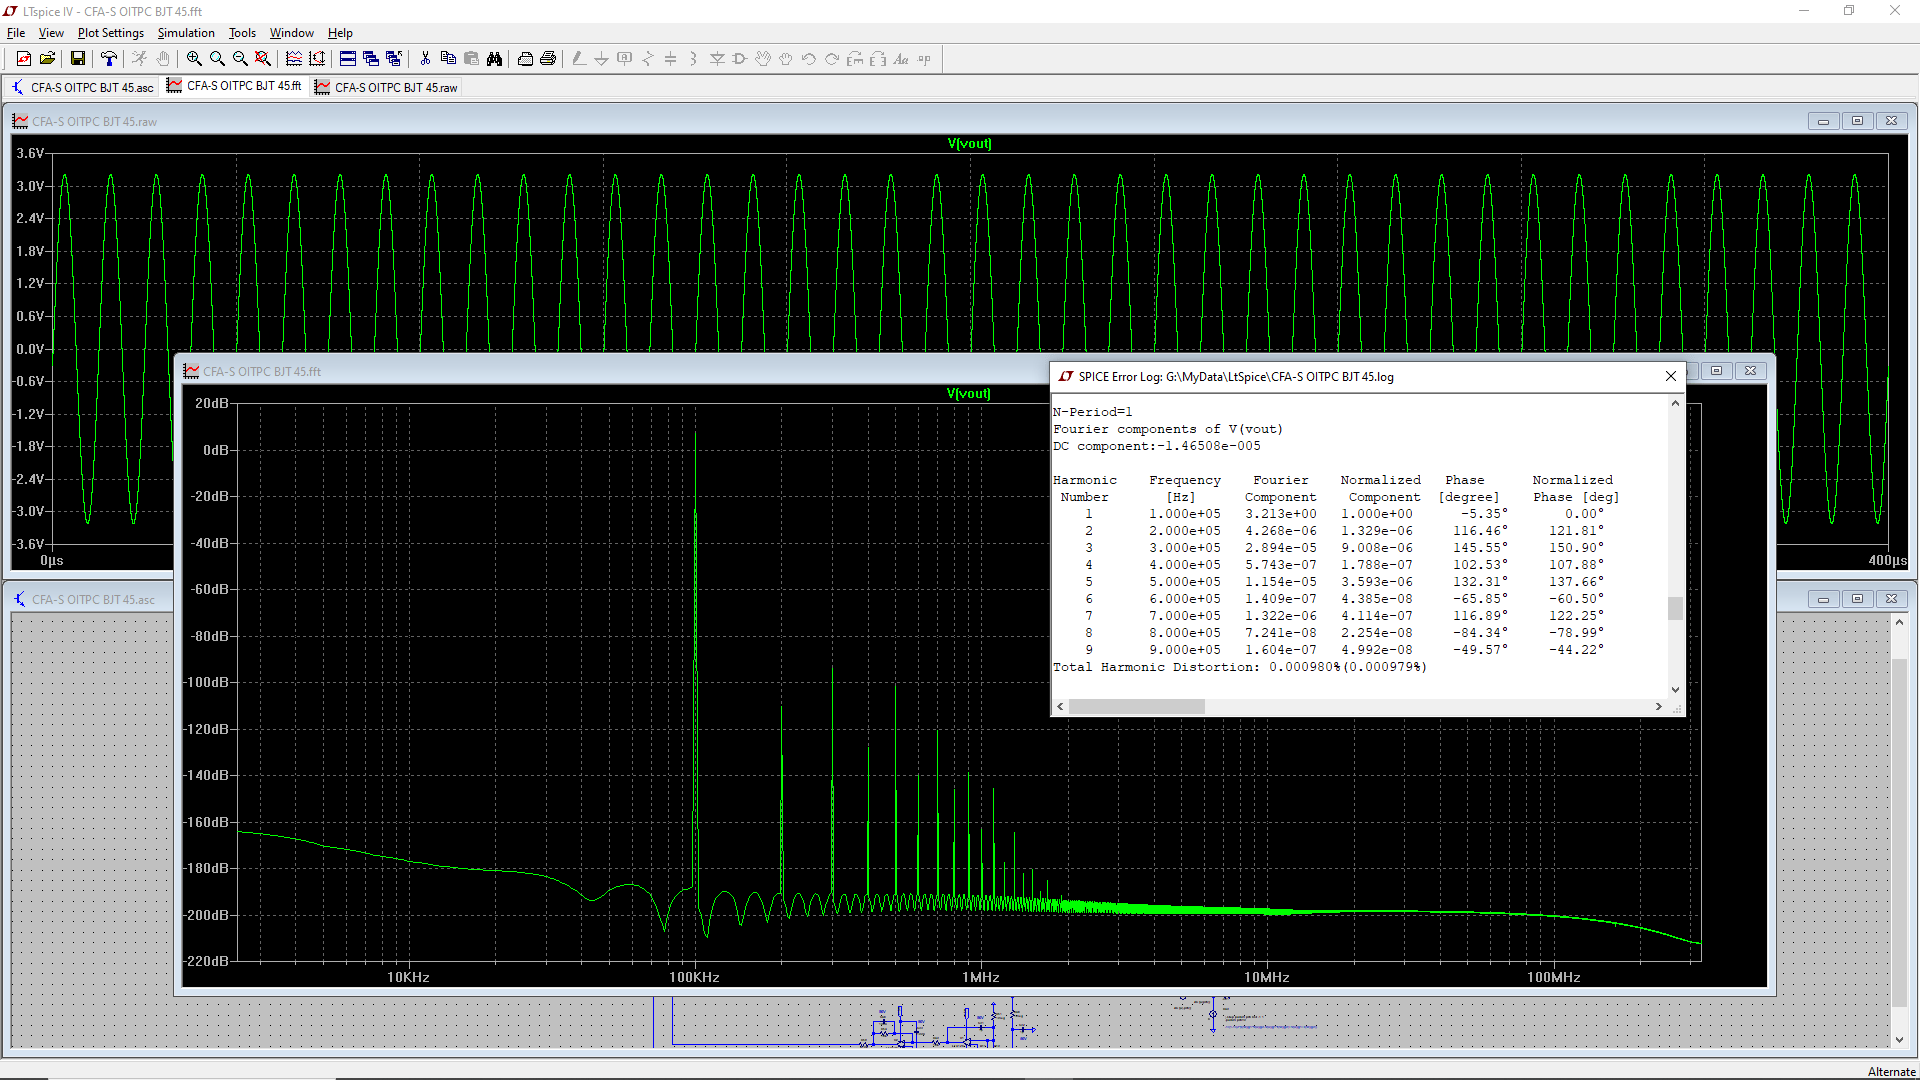This screenshot has height=1080, width=1920.
Task: Select the Component gate tool
Action: pos(740,59)
